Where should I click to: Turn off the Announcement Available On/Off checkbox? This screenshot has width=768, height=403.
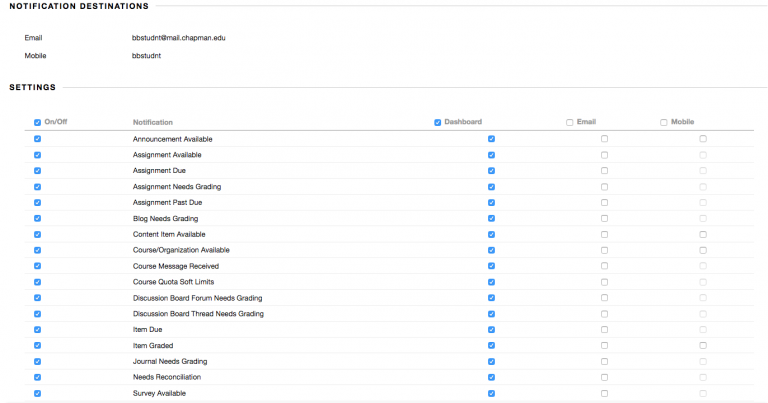[38, 139]
